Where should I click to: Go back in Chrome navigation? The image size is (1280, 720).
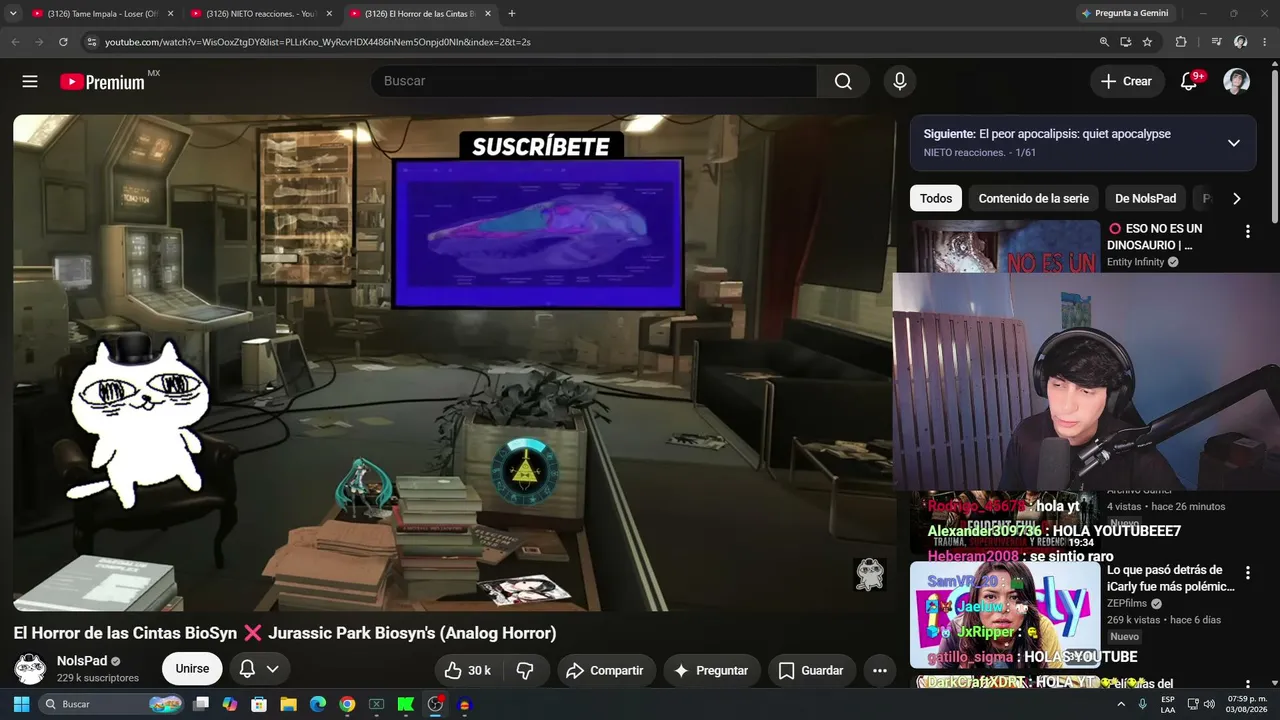15,42
